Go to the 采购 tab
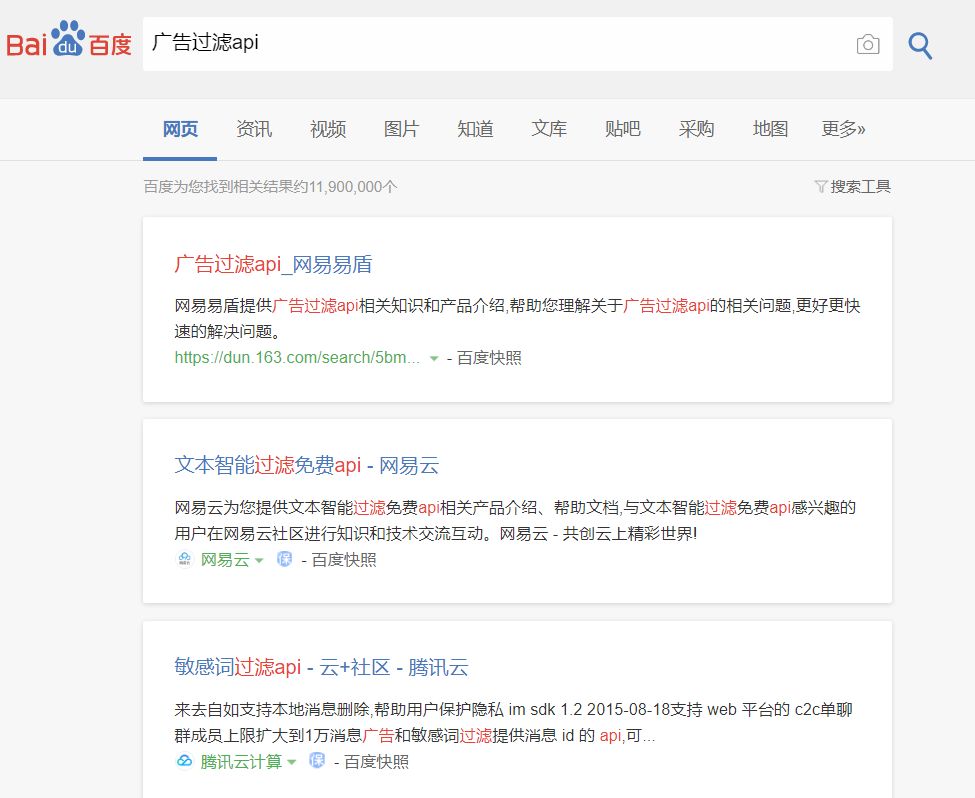The image size is (975, 798). point(696,129)
